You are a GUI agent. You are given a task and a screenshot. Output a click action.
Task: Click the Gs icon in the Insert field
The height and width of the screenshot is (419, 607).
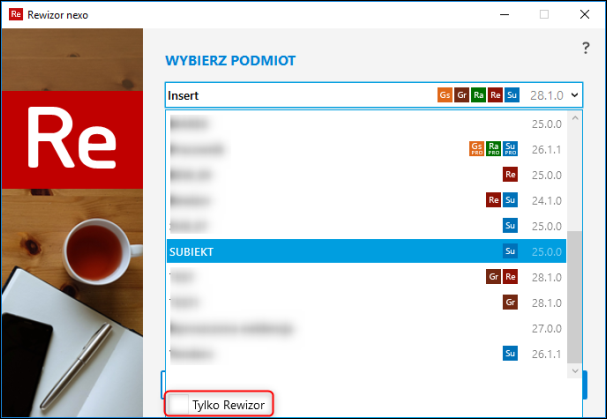click(x=445, y=95)
